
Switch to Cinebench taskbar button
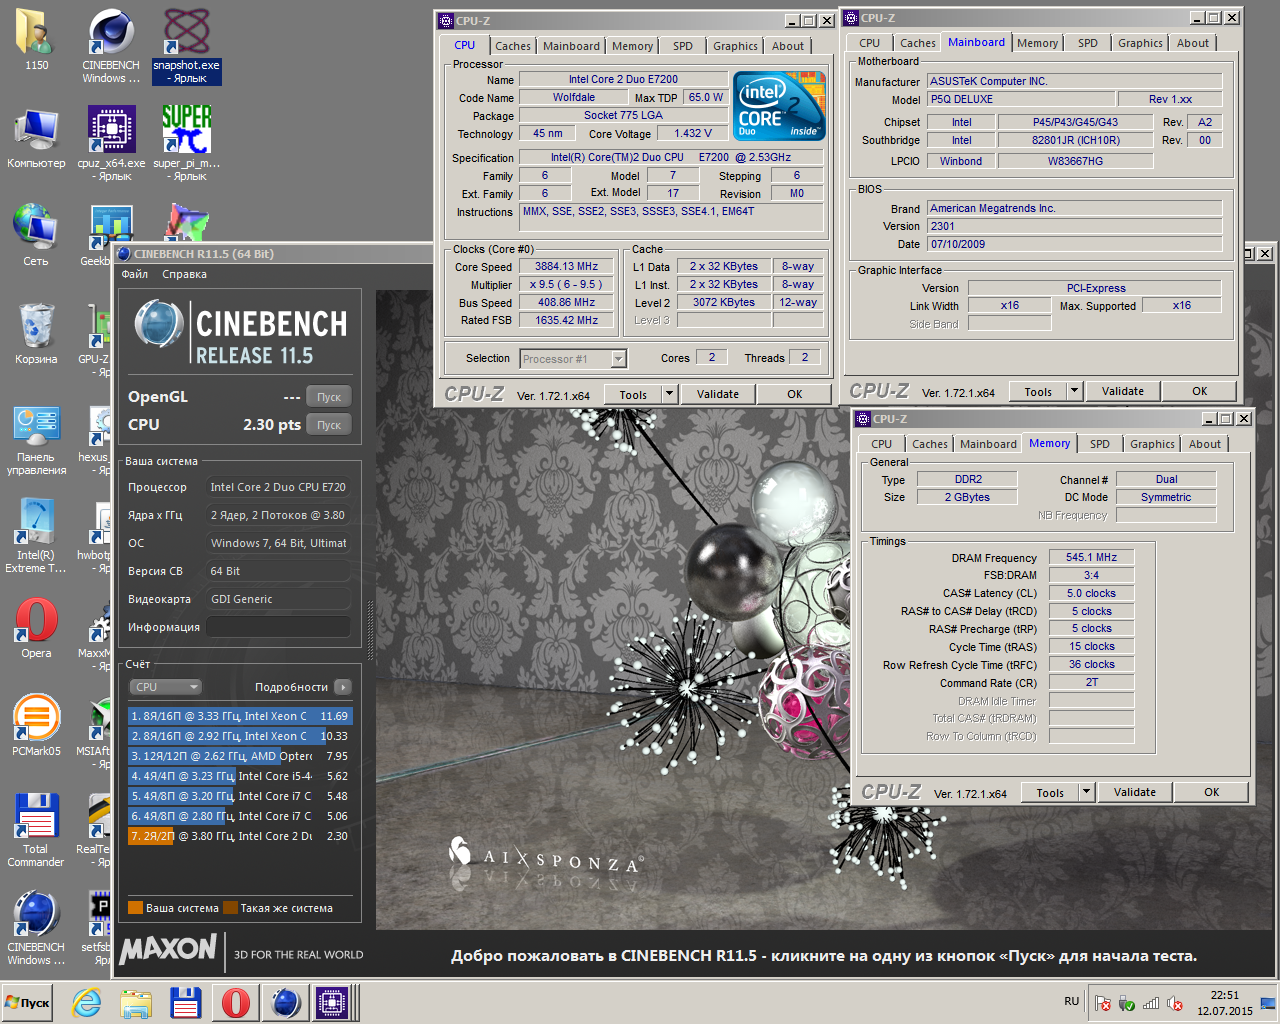pyautogui.click(x=286, y=1002)
